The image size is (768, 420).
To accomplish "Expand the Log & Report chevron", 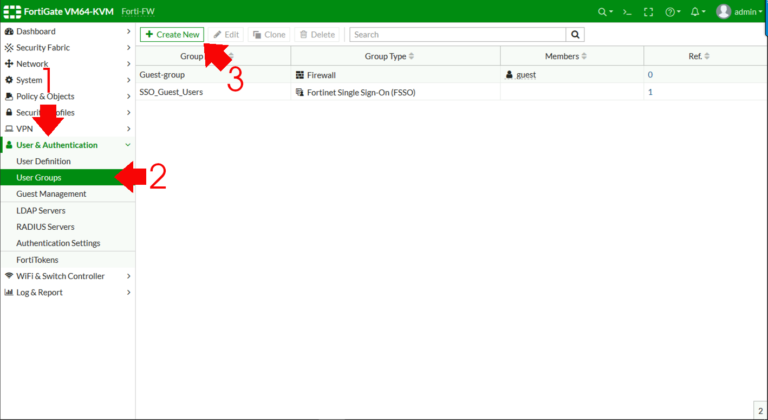I will coord(128,292).
